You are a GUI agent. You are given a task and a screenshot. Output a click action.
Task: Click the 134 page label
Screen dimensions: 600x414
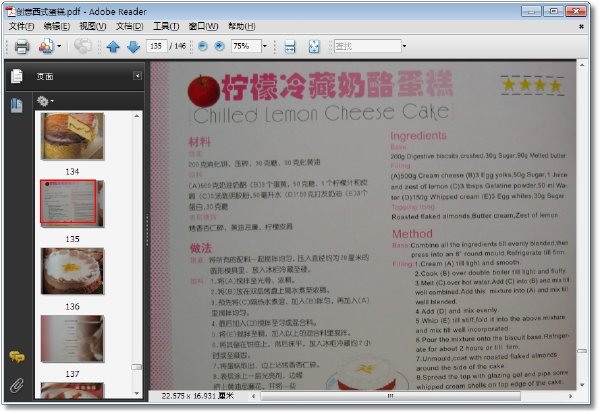(72, 172)
